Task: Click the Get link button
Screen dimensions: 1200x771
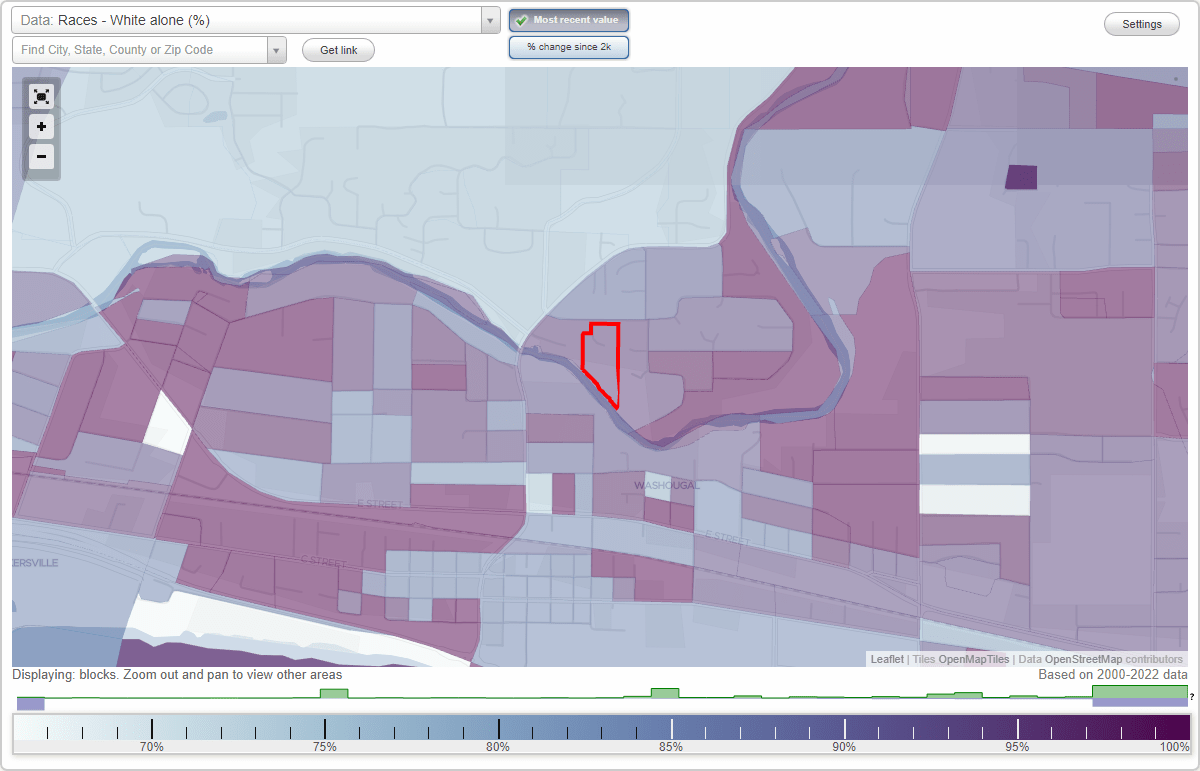Action: (x=338, y=50)
